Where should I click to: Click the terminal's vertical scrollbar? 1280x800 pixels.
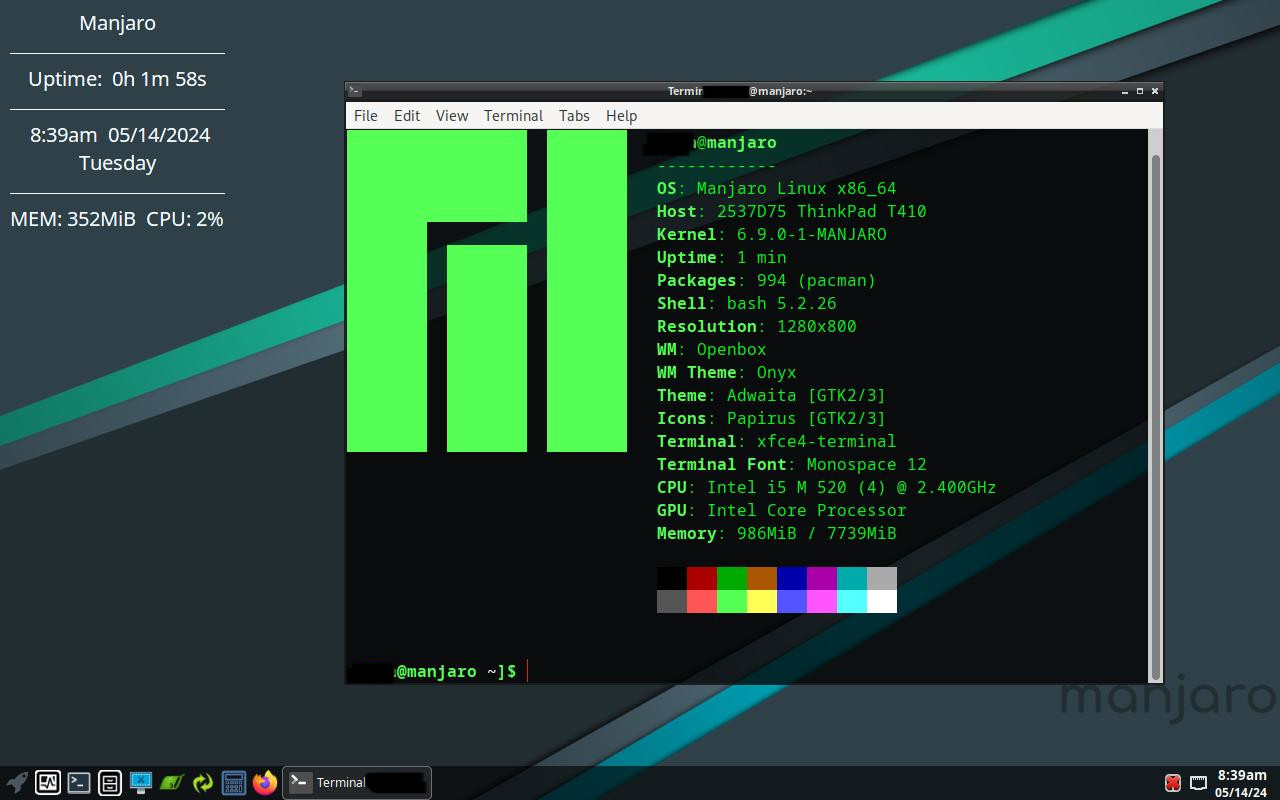pyautogui.click(x=1156, y=417)
